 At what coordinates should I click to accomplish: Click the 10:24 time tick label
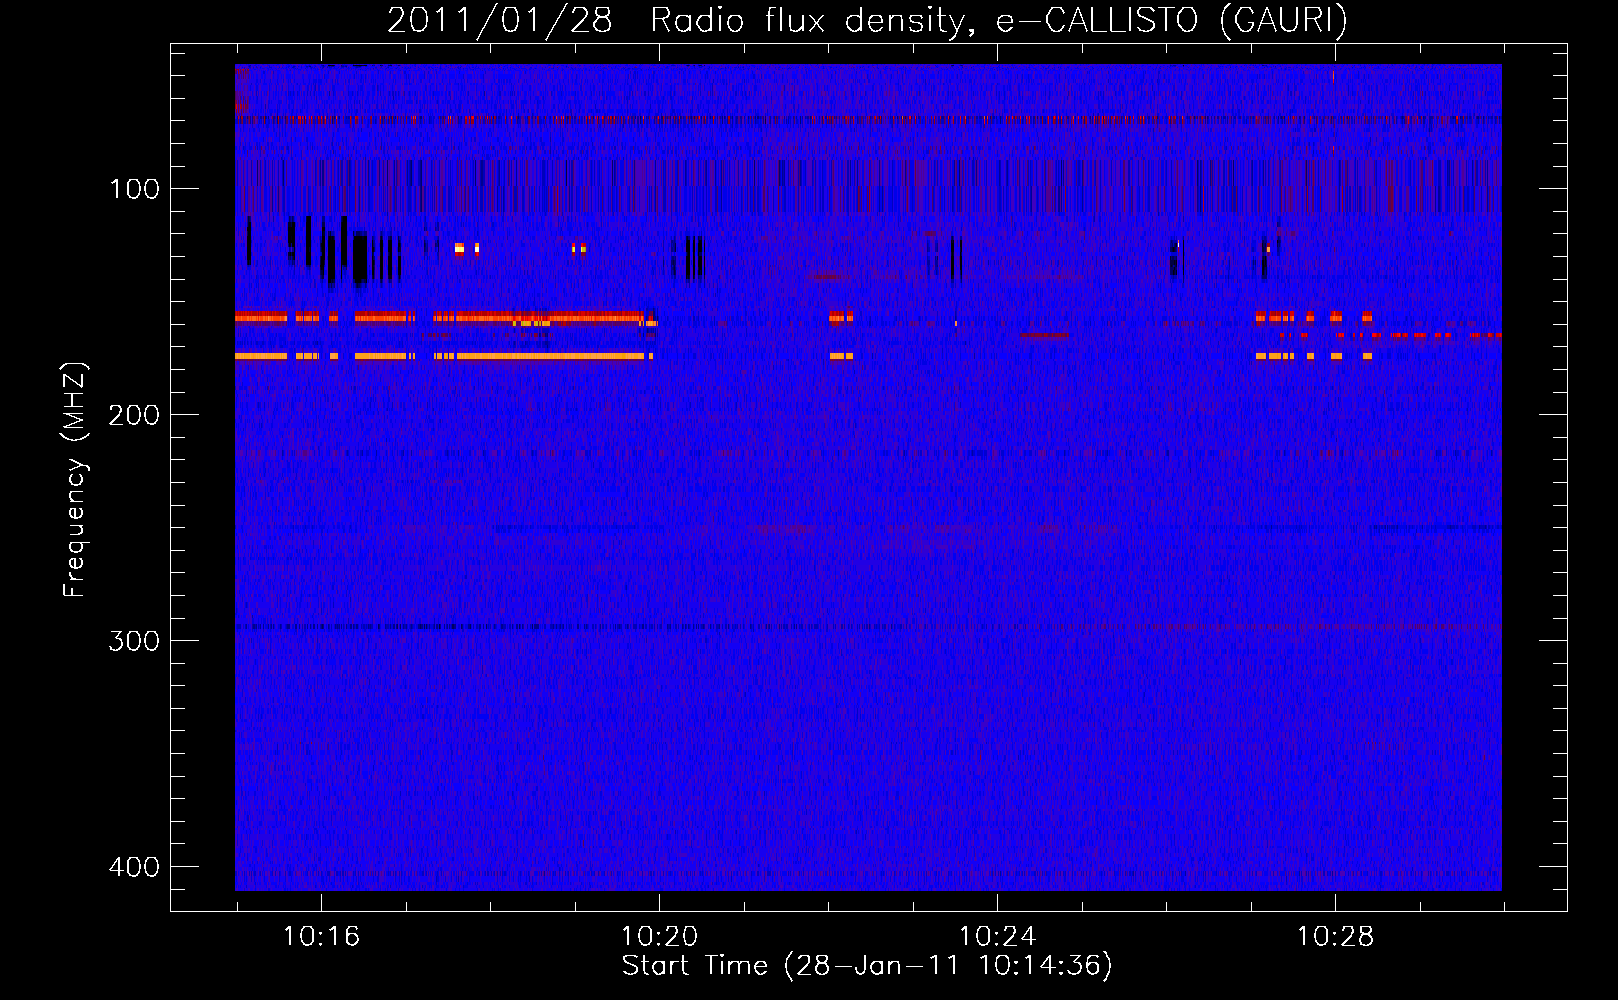(997, 936)
